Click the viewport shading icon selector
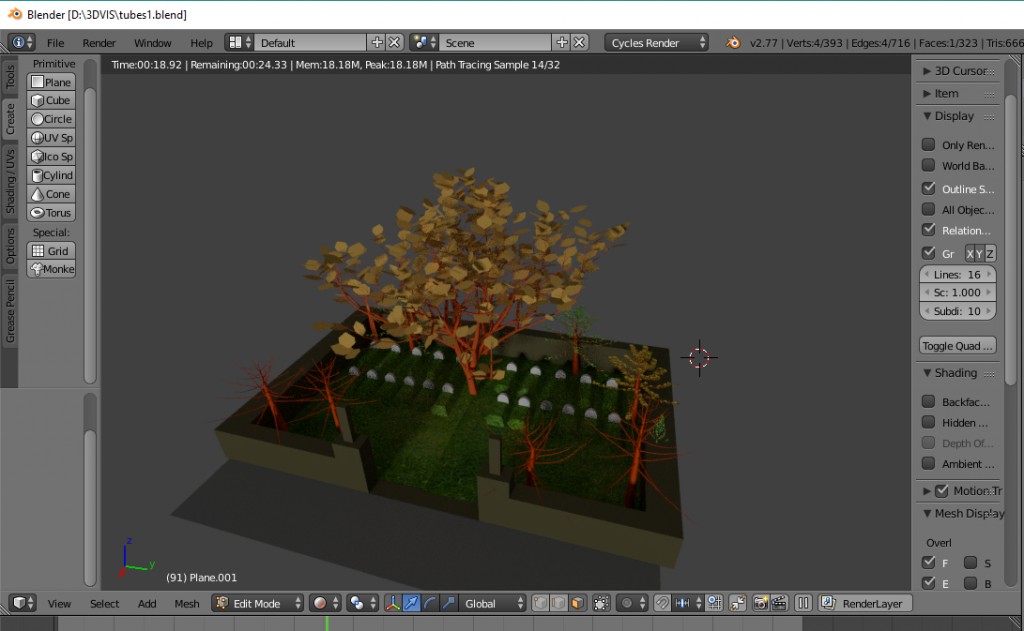This screenshot has height=631, width=1024. [320, 603]
